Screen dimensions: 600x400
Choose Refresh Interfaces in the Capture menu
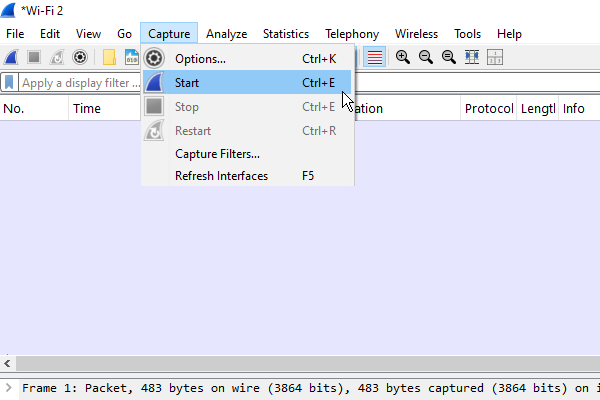248,176
